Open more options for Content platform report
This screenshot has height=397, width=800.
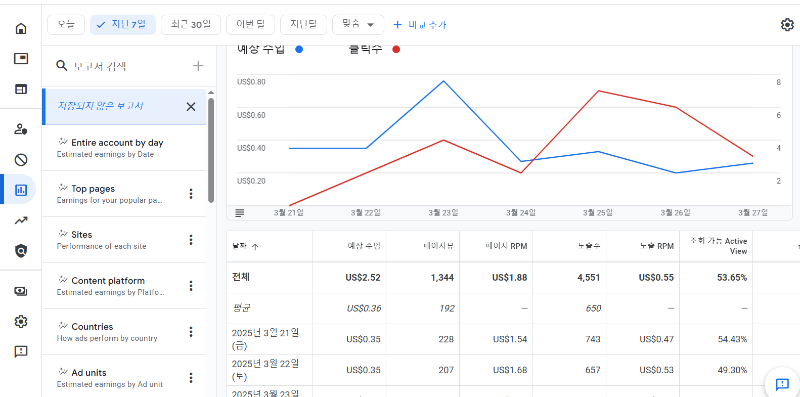(x=191, y=286)
